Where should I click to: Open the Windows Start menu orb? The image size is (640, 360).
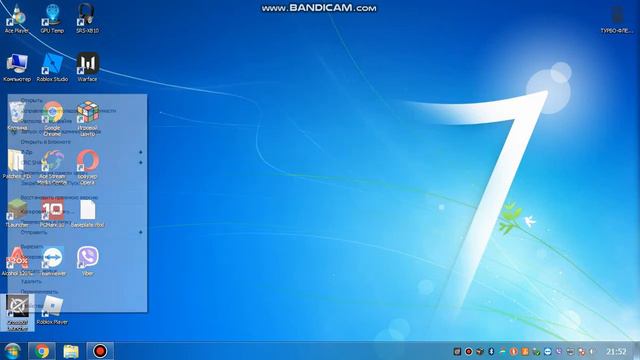click(12, 351)
